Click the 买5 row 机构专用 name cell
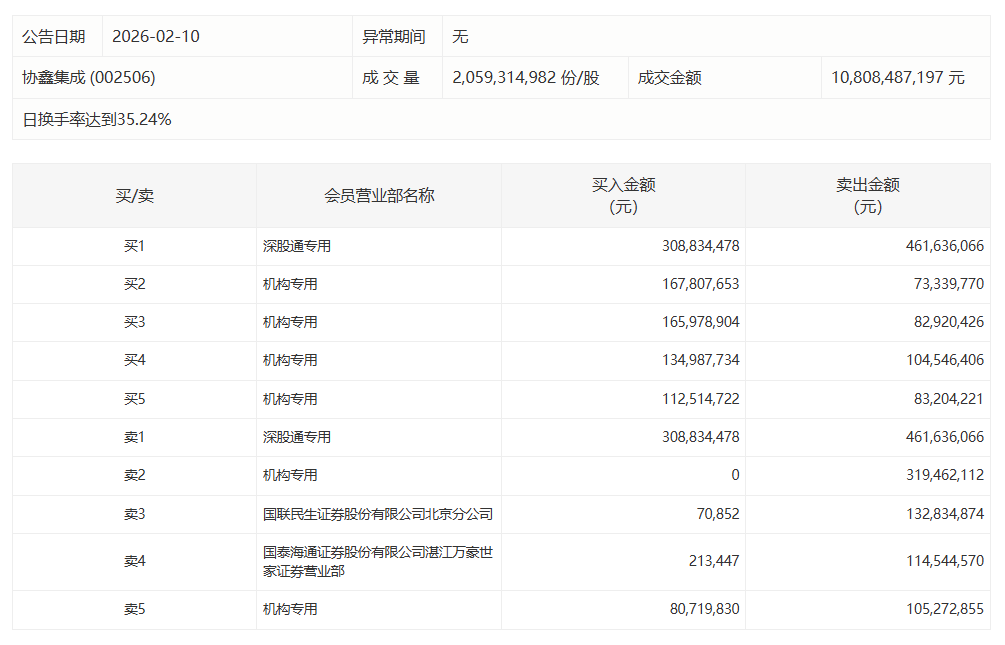This screenshot has height=645, width=1005. pyautogui.click(x=290, y=399)
